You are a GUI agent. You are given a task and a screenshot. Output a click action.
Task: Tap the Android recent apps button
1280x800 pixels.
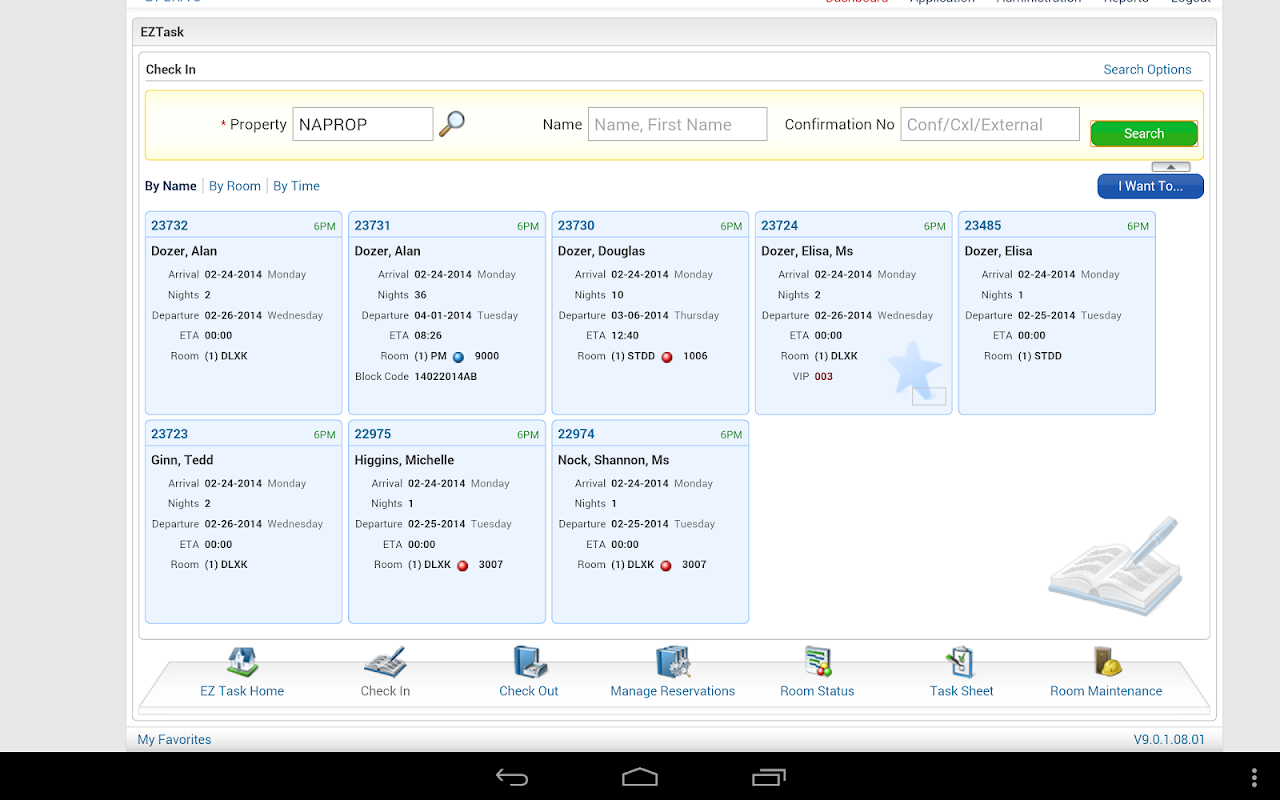[769, 777]
